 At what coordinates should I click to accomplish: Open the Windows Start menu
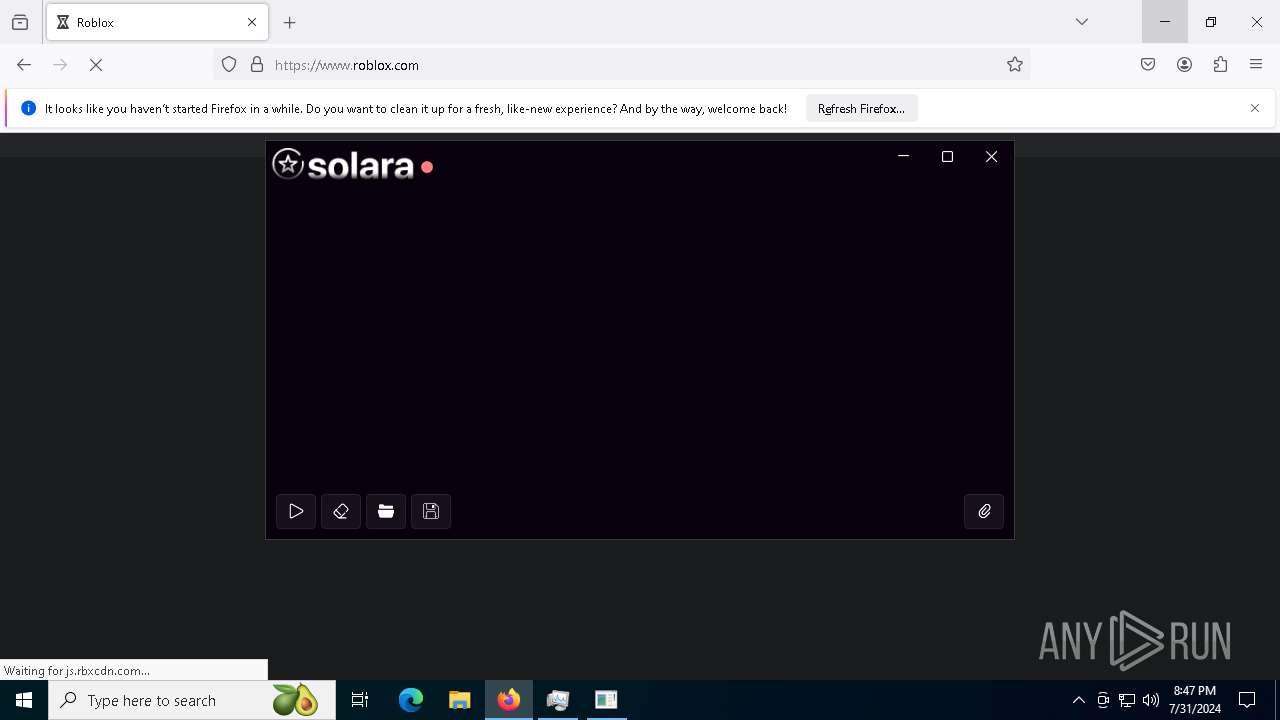24,700
